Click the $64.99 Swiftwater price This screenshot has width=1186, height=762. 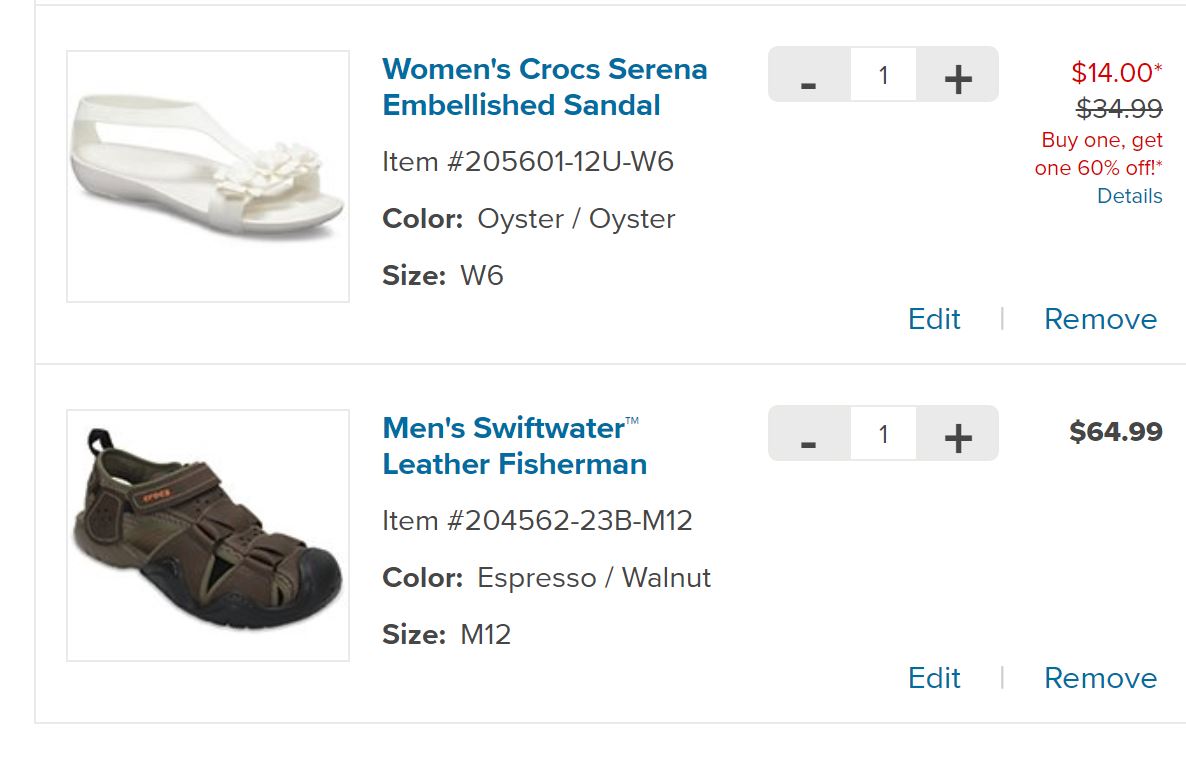pyautogui.click(x=1115, y=432)
